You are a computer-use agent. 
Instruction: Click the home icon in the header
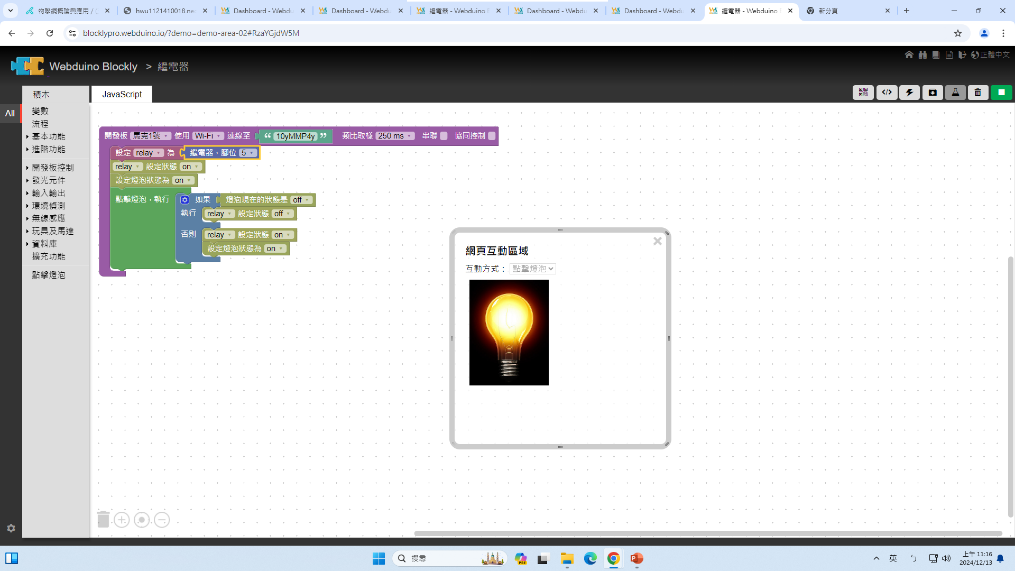pyautogui.click(x=909, y=55)
